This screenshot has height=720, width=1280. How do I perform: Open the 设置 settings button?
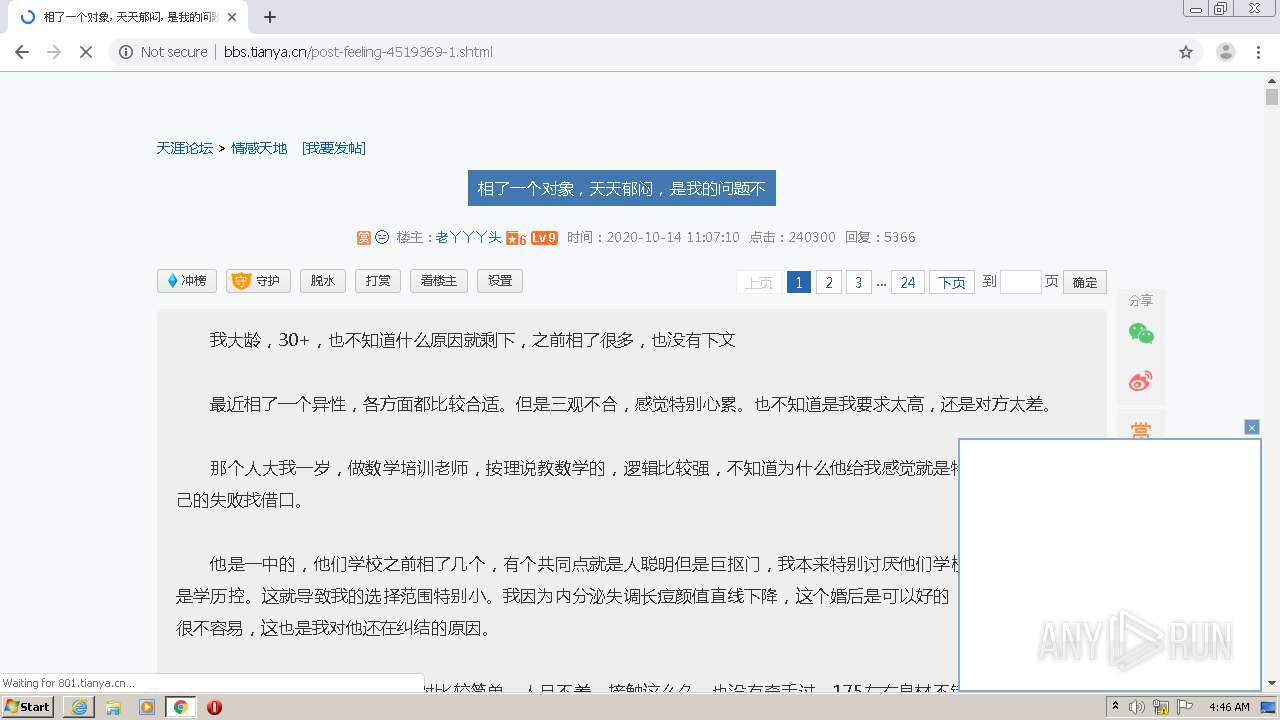click(x=500, y=281)
